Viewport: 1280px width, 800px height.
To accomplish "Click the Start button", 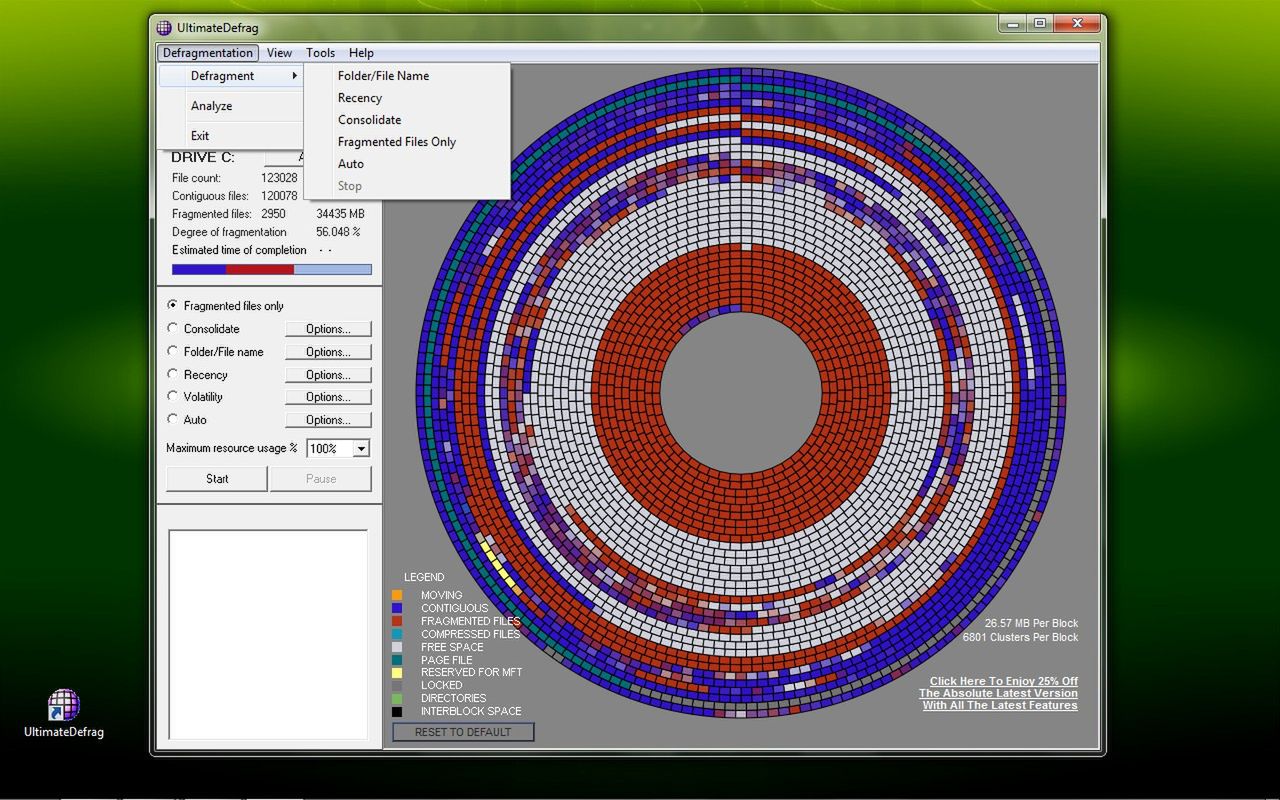I will (x=217, y=479).
